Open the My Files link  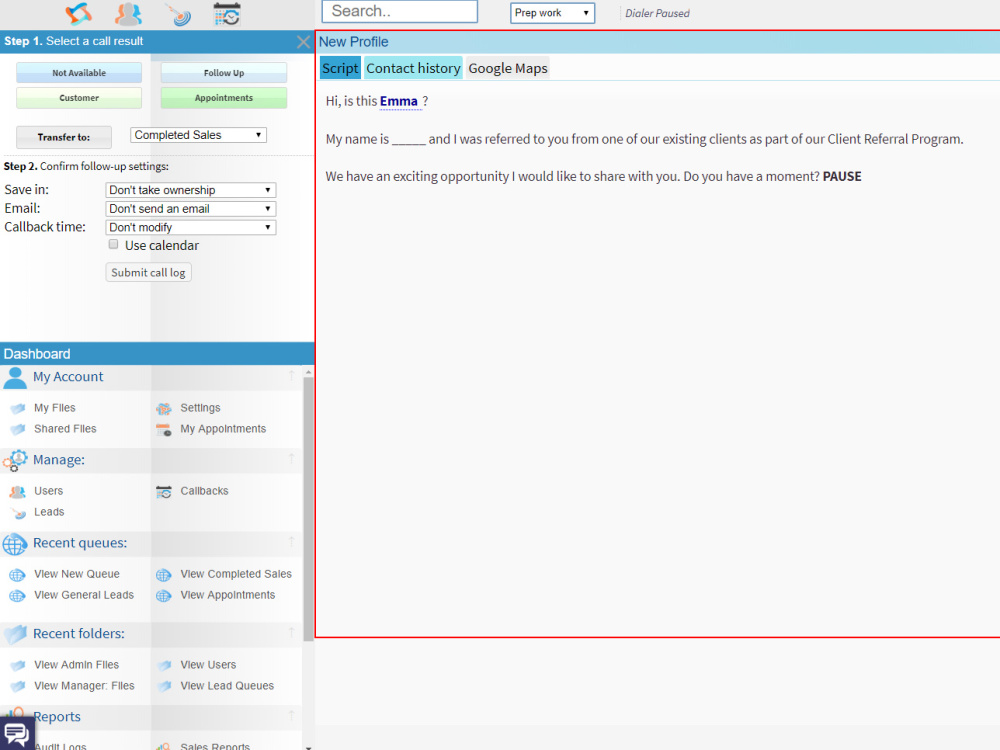coord(55,408)
